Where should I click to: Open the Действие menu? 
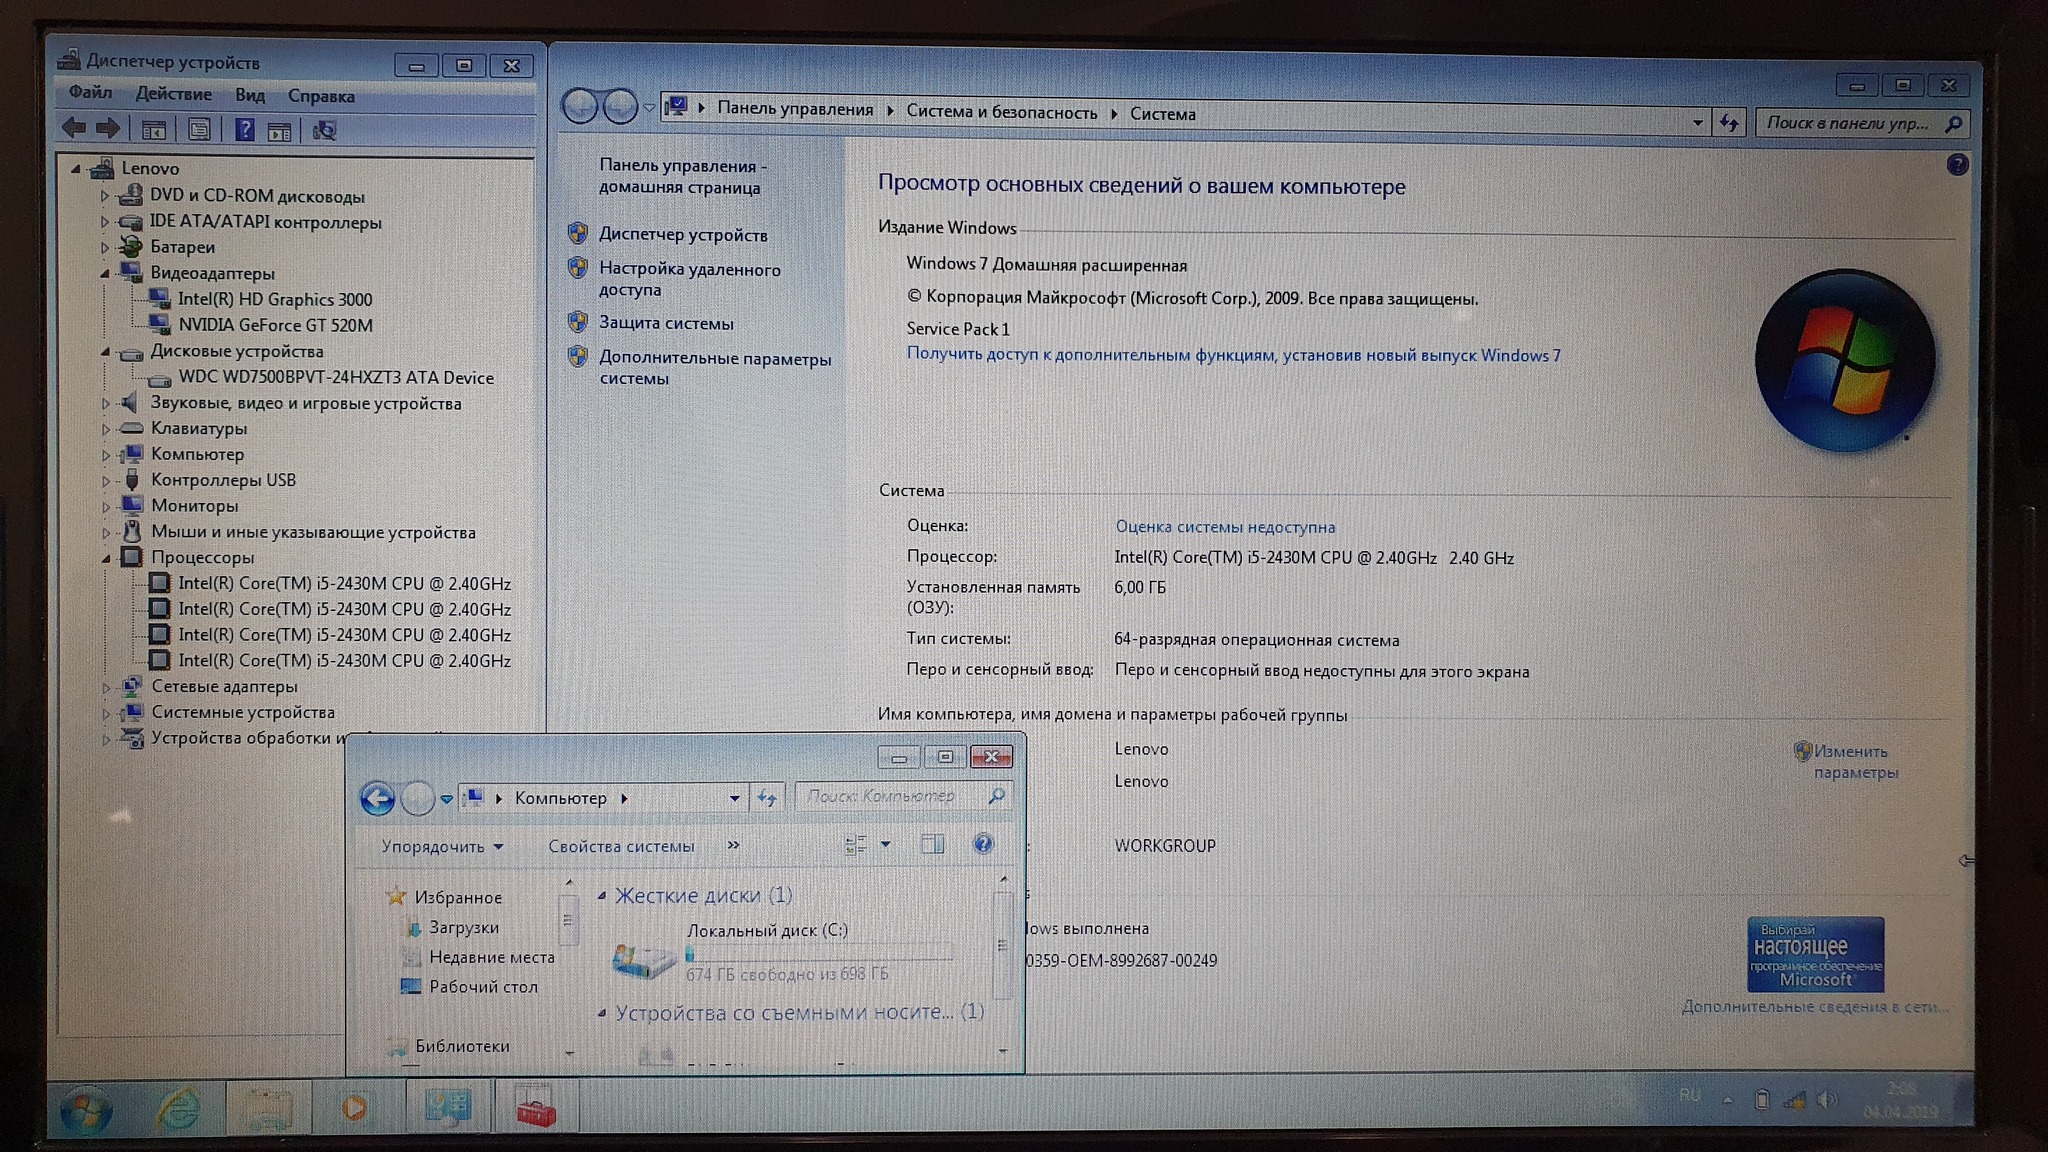point(173,94)
